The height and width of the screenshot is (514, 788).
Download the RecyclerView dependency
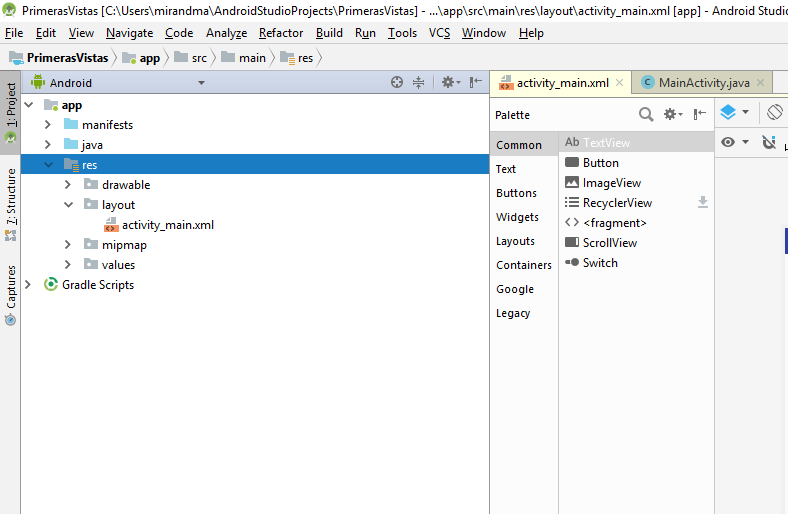[702, 203]
